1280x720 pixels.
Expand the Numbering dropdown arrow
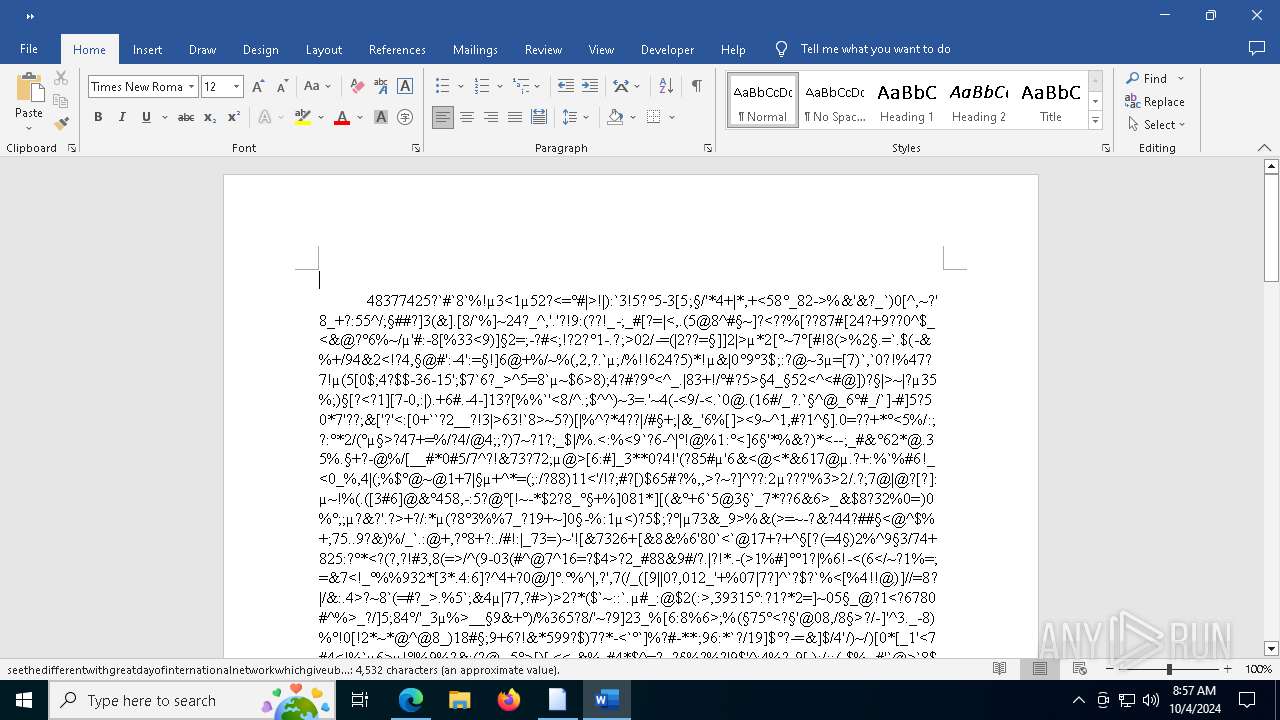click(499, 87)
